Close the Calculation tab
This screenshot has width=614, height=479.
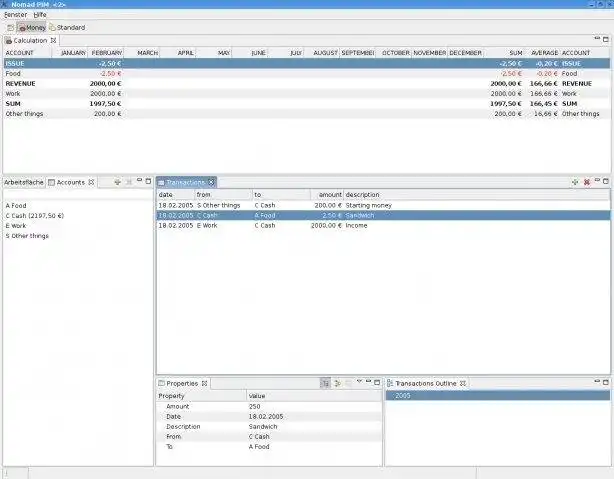54,40
